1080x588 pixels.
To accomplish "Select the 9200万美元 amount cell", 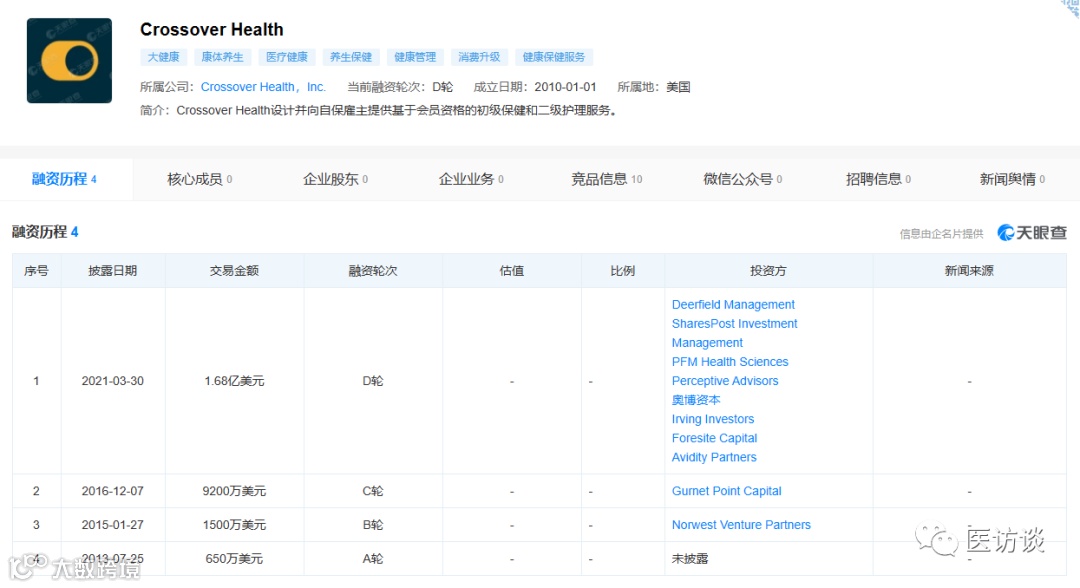I will 234,491.
